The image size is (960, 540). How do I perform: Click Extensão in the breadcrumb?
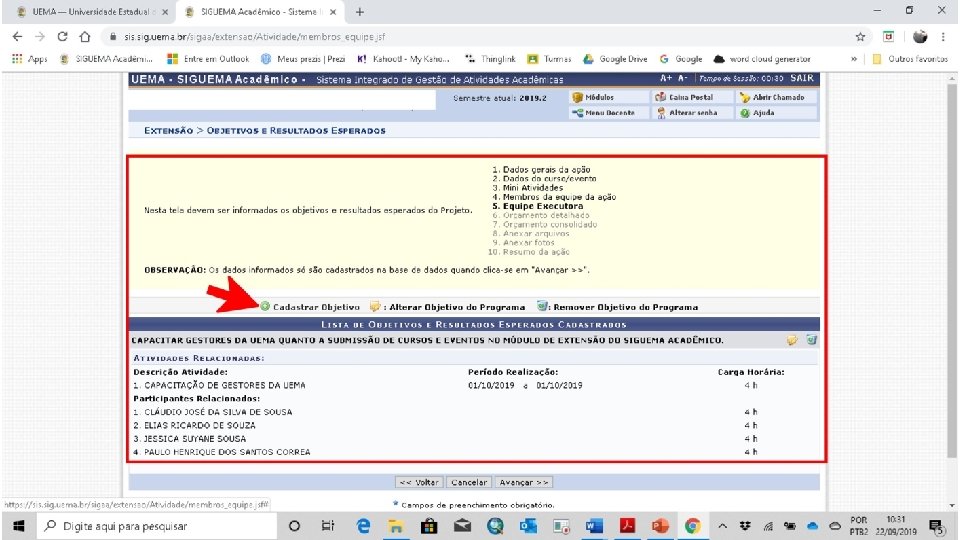(168, 130)
